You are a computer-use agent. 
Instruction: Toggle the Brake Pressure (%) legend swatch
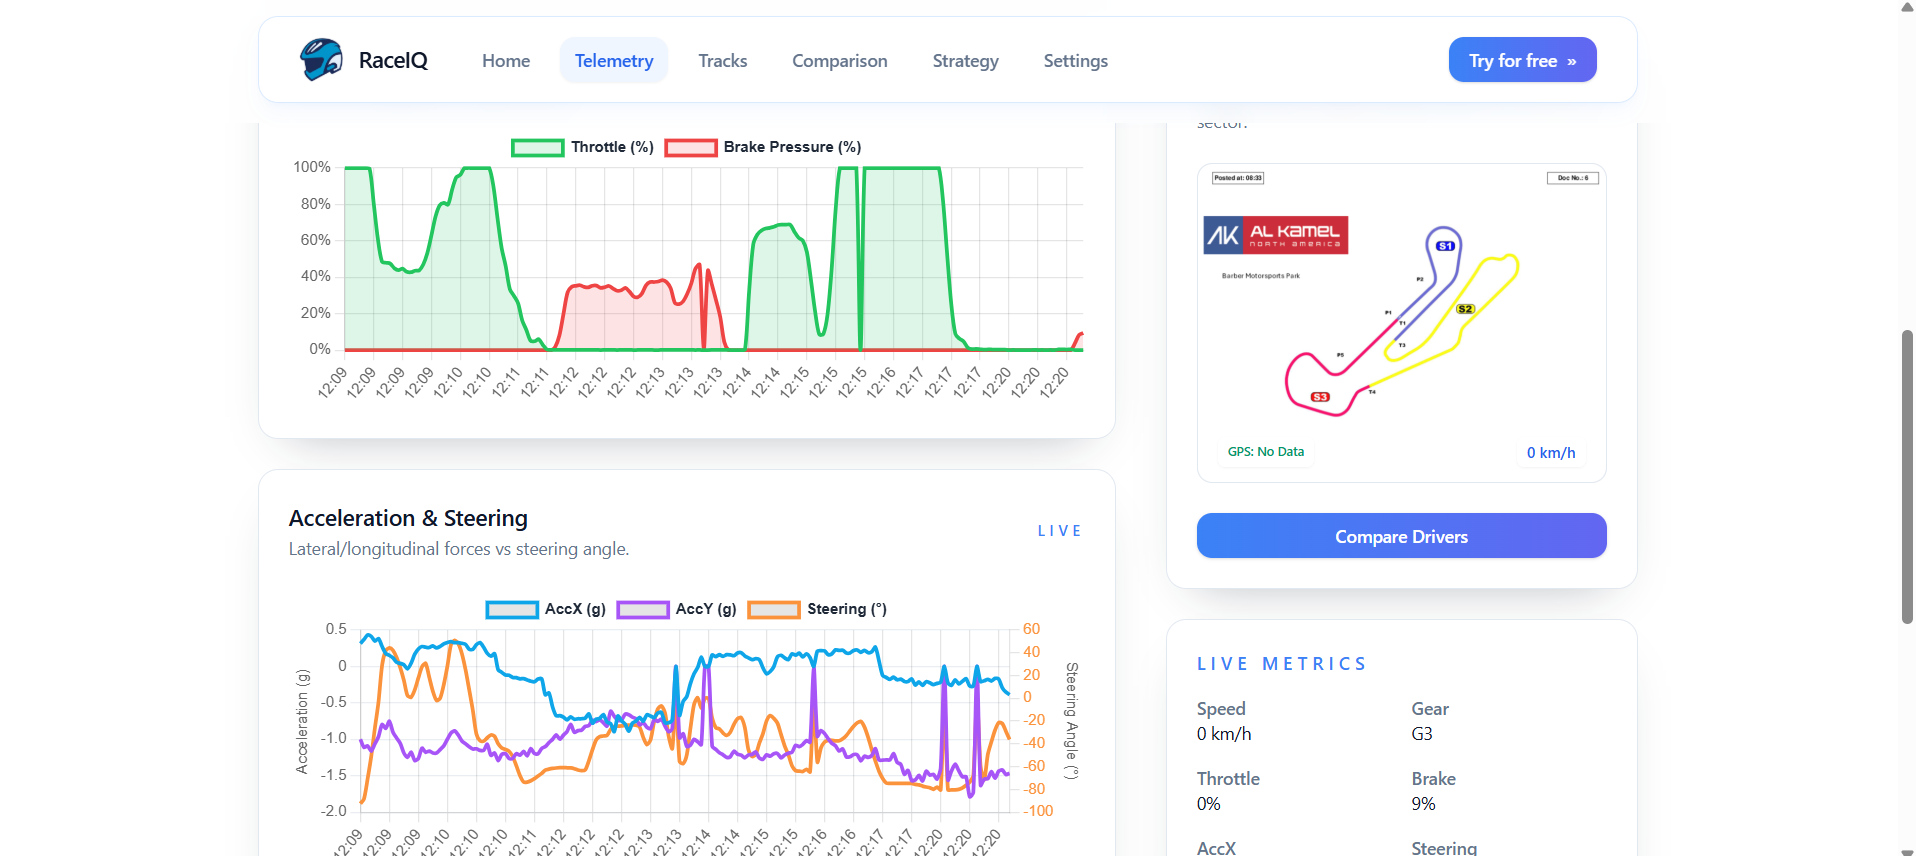coord(691,148)
